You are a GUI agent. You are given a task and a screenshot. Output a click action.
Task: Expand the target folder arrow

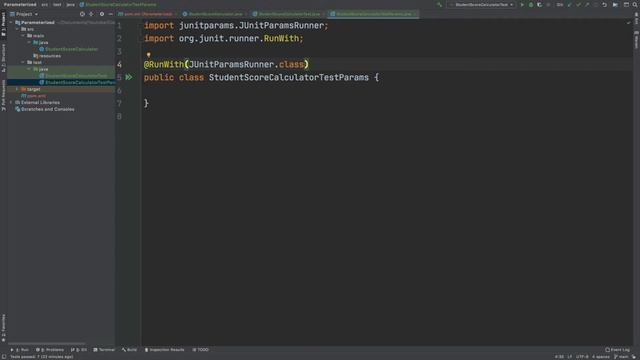pos(17,89)
